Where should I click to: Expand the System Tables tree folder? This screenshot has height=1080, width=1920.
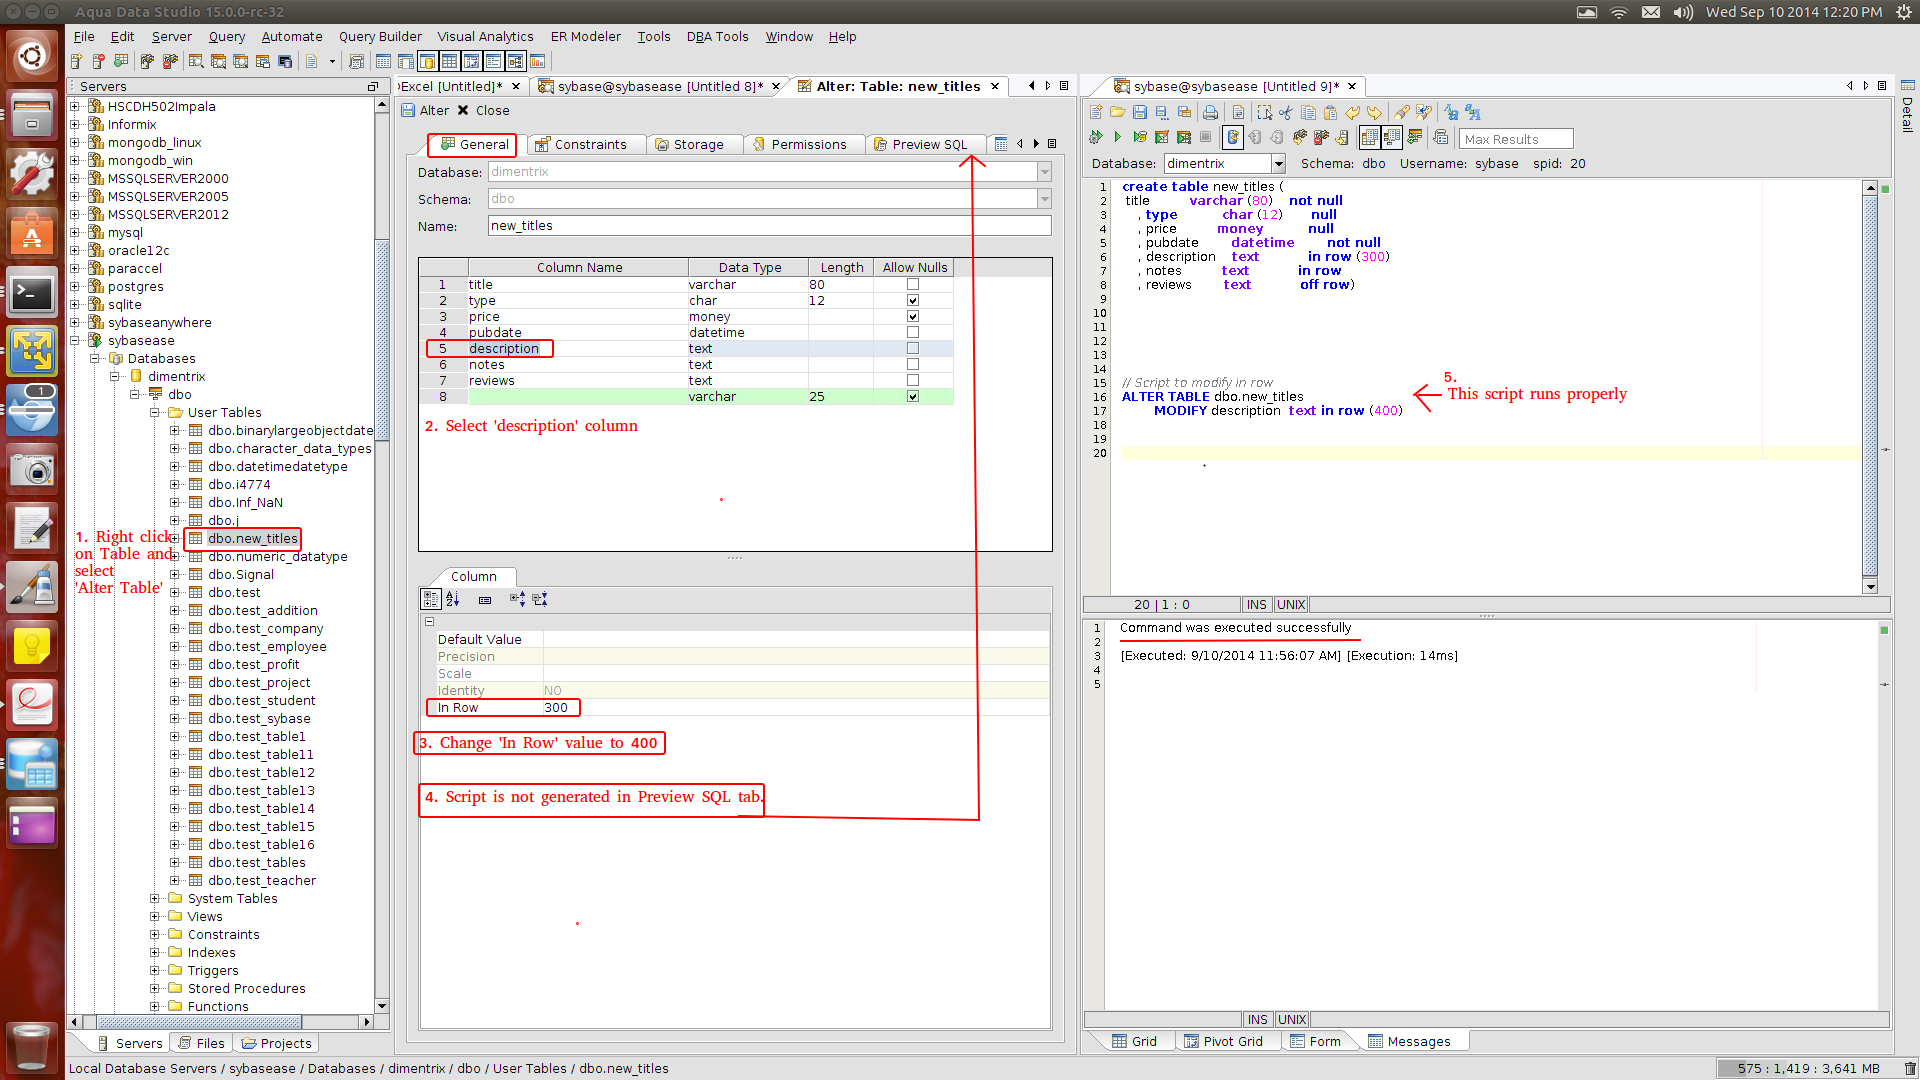point(155,899)
